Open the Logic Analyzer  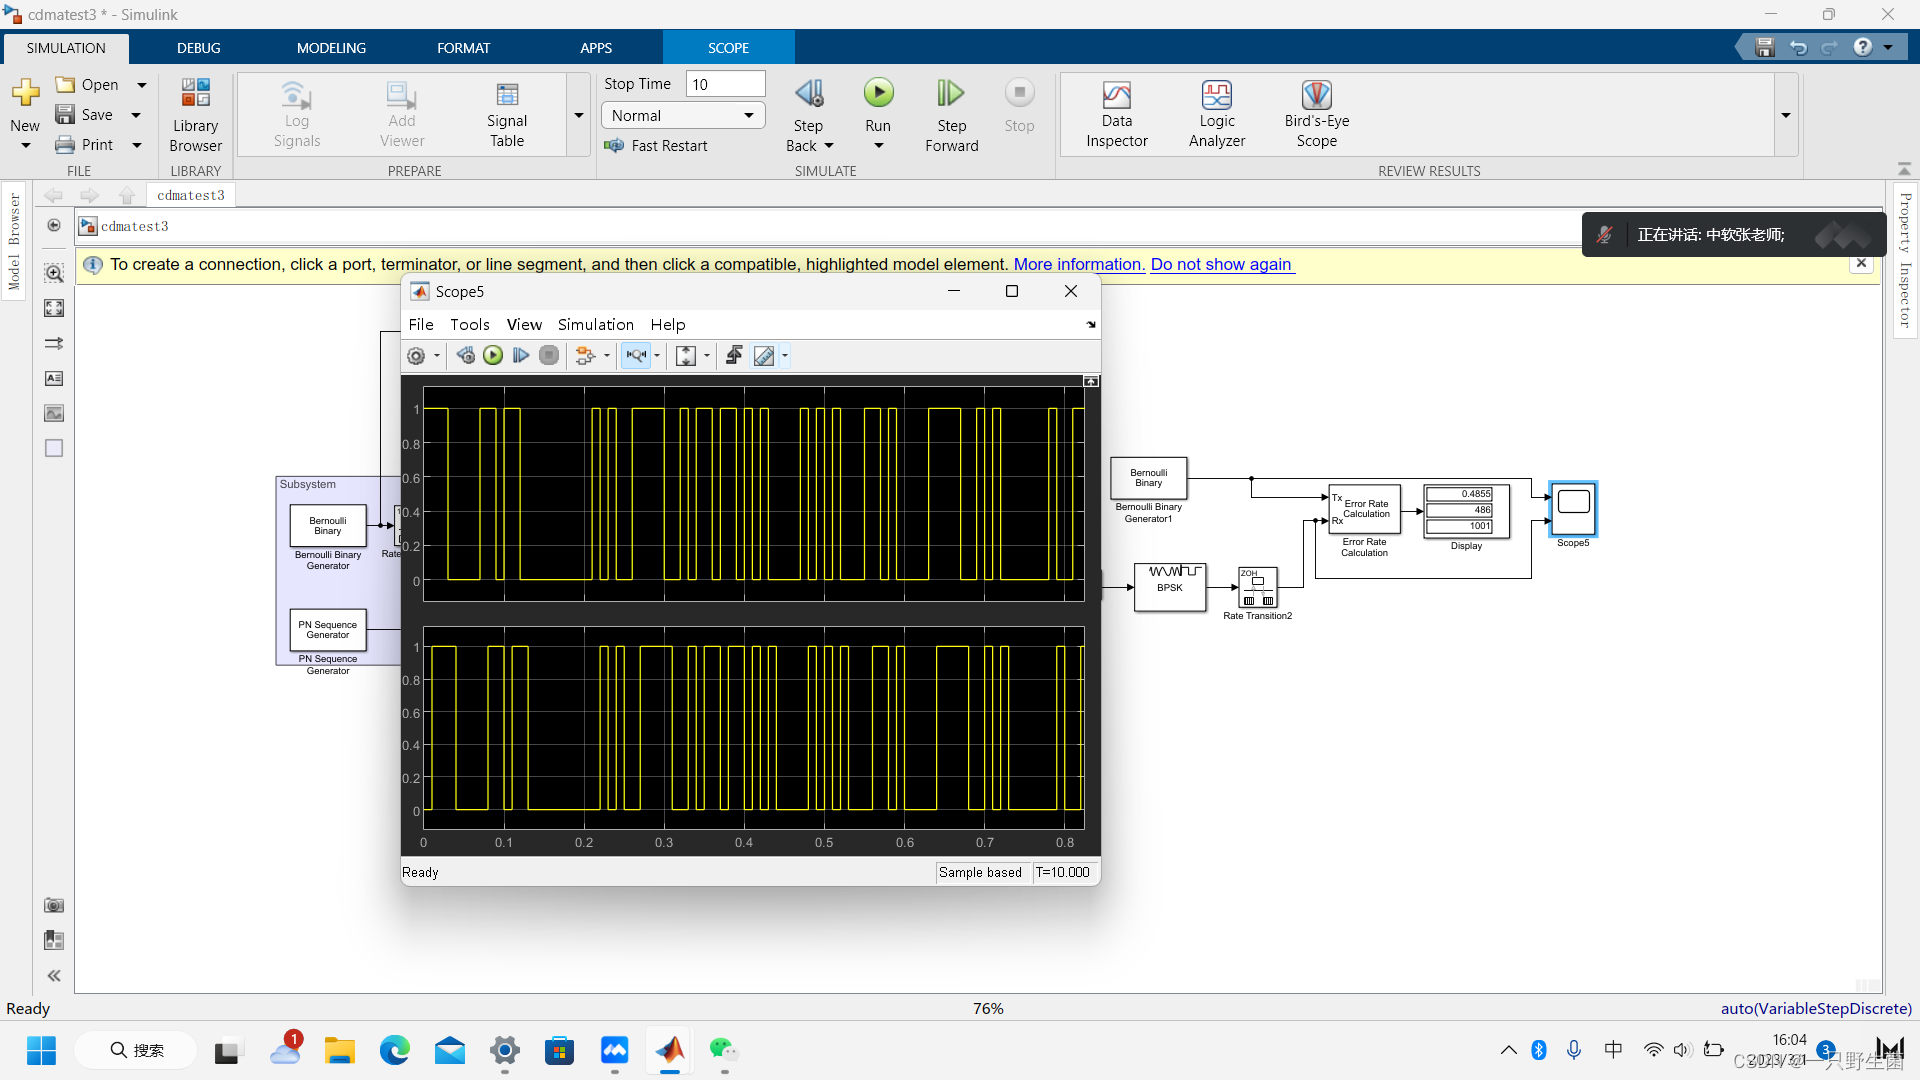[x=1216, y=114]
